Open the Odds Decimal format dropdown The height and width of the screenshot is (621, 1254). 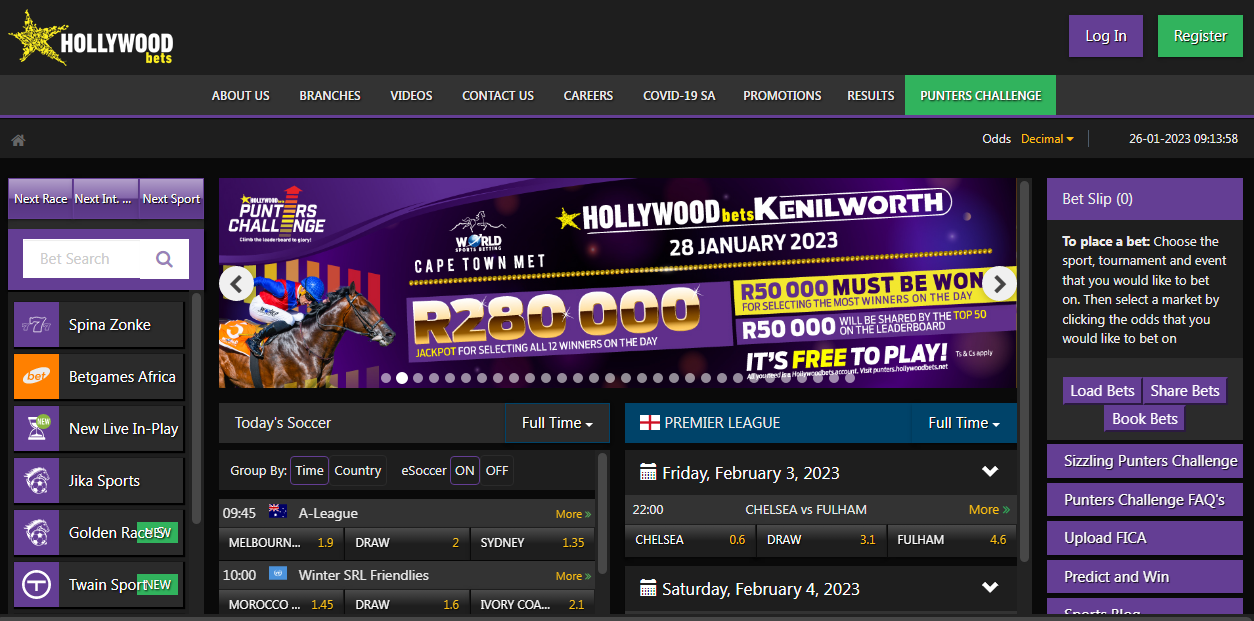pos(1047,139)
